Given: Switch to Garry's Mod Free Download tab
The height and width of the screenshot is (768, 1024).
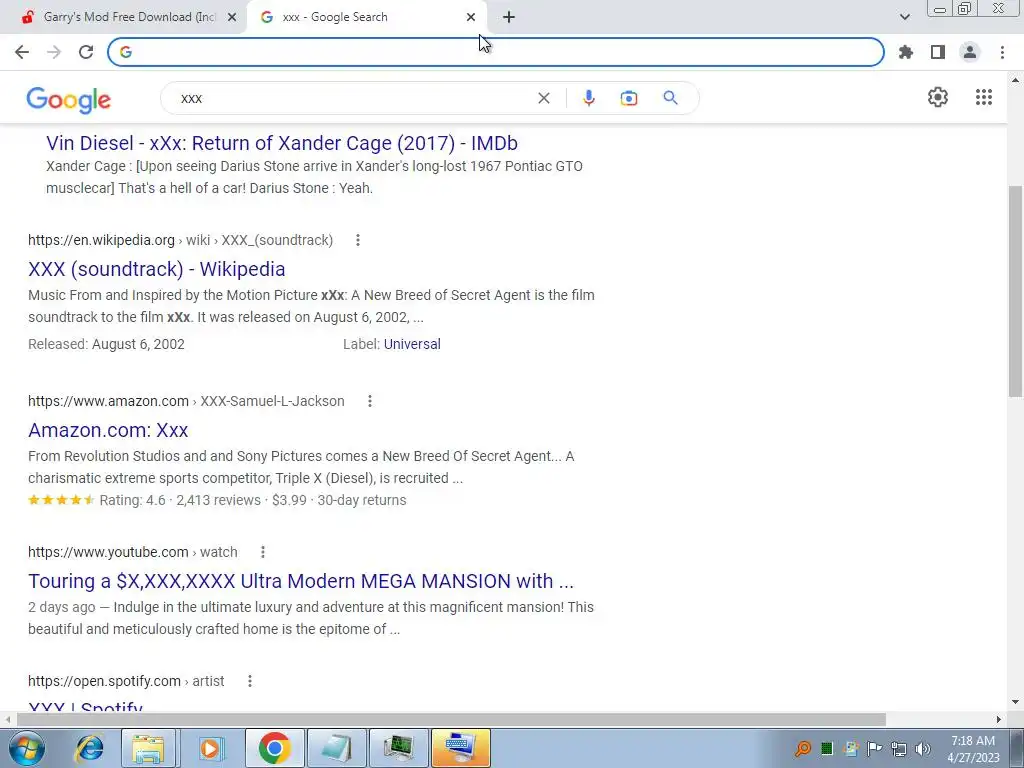Looking at the screenshot, I should click(123, 17).
